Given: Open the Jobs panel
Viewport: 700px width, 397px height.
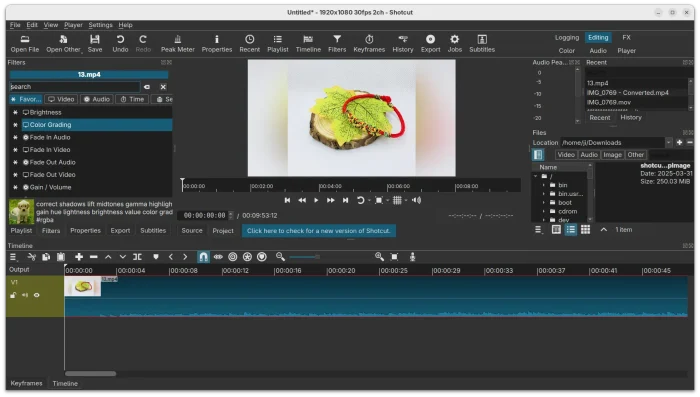Looking at the screenshot, I should click(454, 44).
